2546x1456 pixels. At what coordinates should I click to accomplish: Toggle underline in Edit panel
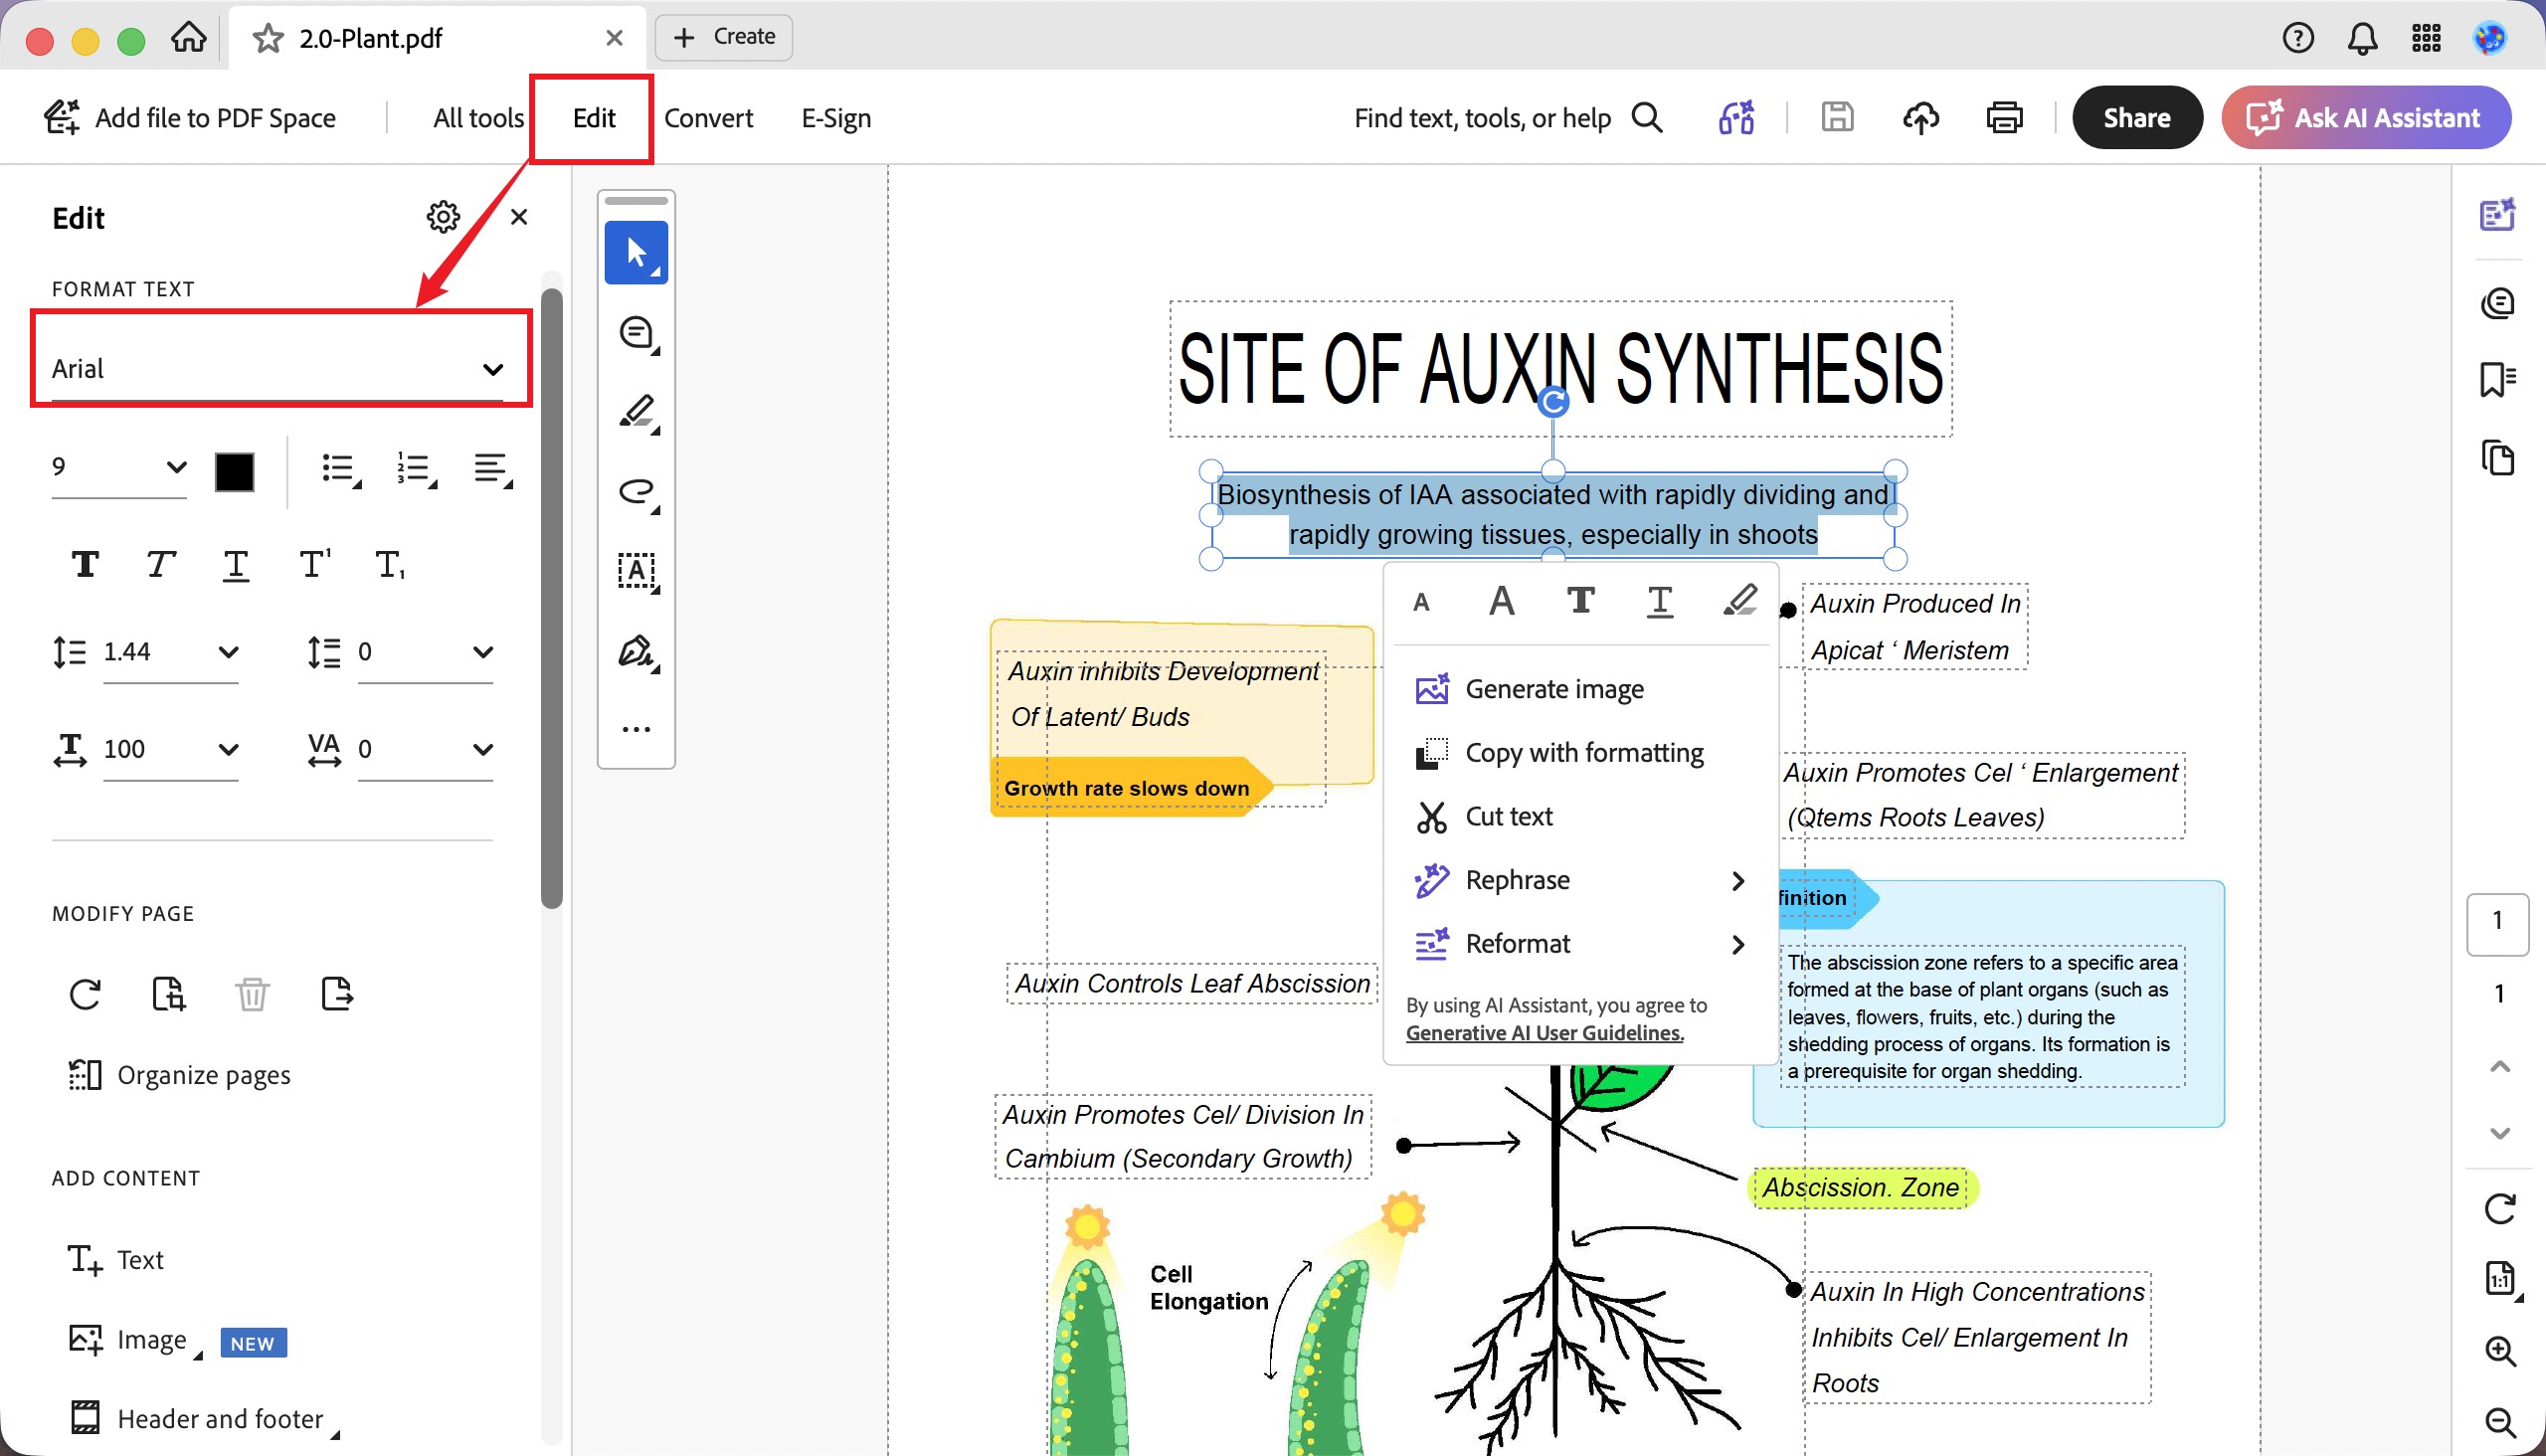click(236, 565)
